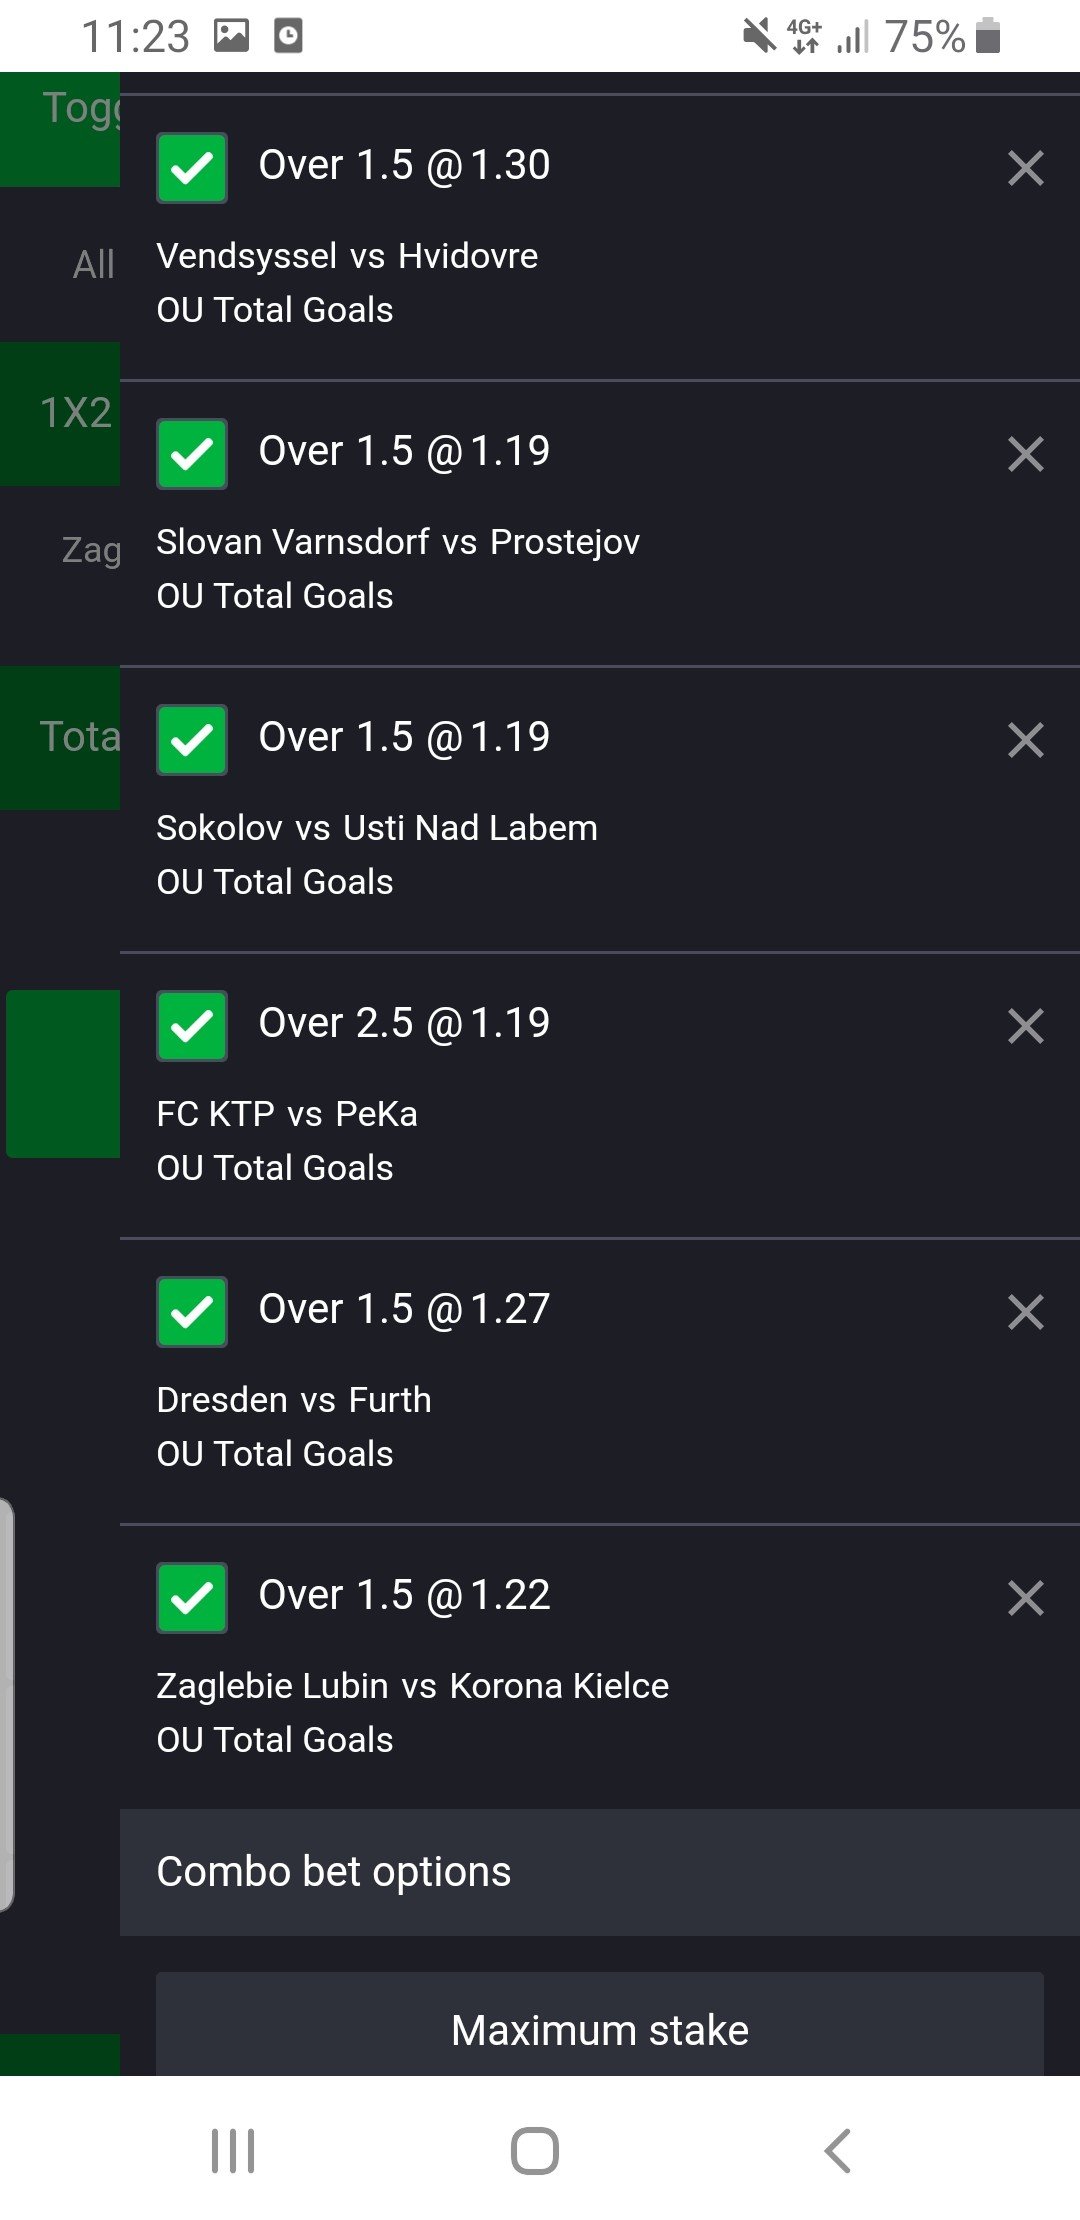Deselect the FC KTP vs PeKa checkbox
Image resolution: width=1080 pixels, height=2220 pixels.
click(192, 1026)
